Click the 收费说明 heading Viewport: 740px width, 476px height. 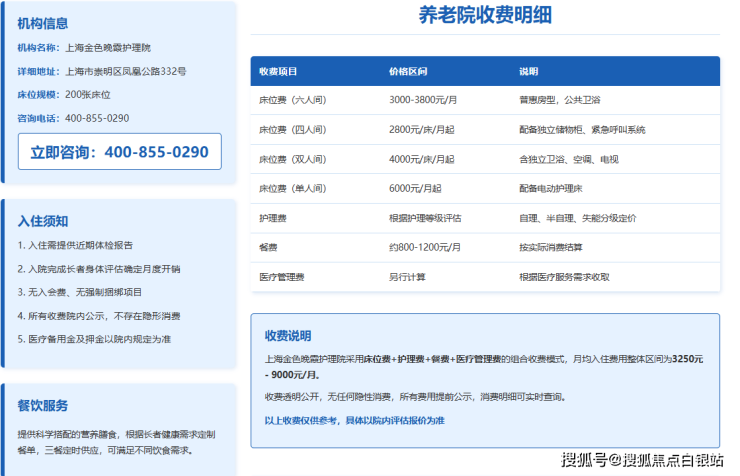coord(288,336)
